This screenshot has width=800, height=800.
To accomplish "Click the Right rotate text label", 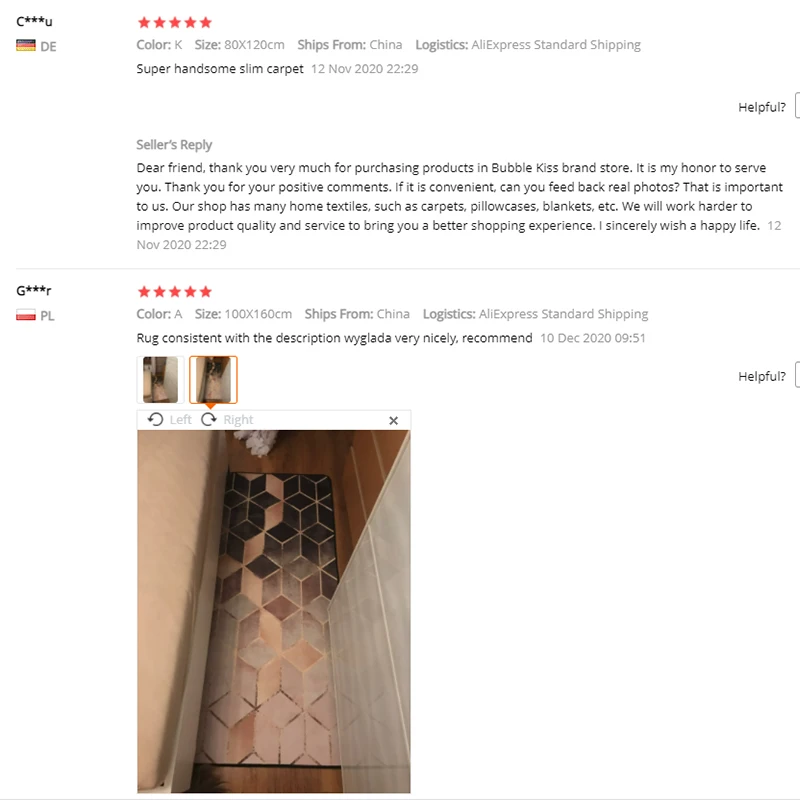I will click(238, 419).
